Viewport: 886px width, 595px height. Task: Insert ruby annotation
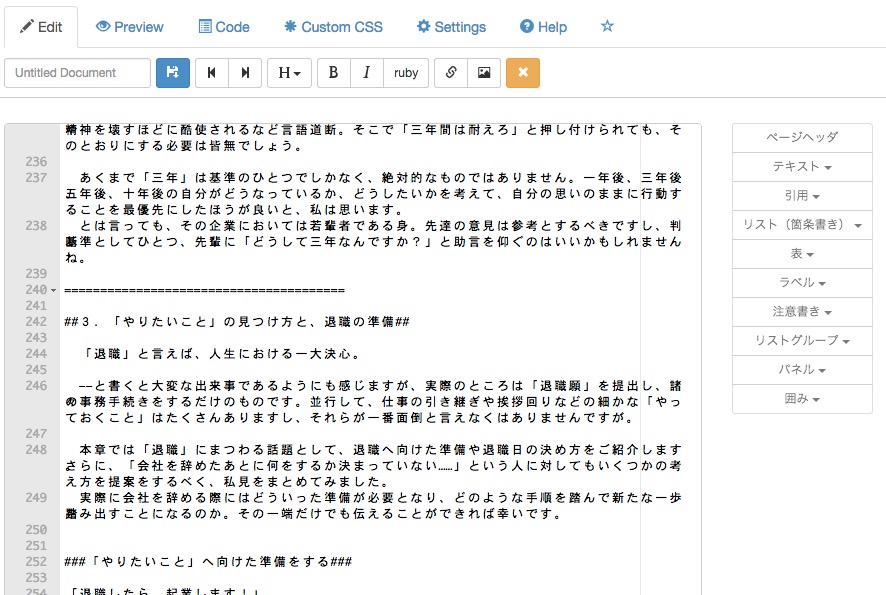pyautogui.click(x=406, y=73)
